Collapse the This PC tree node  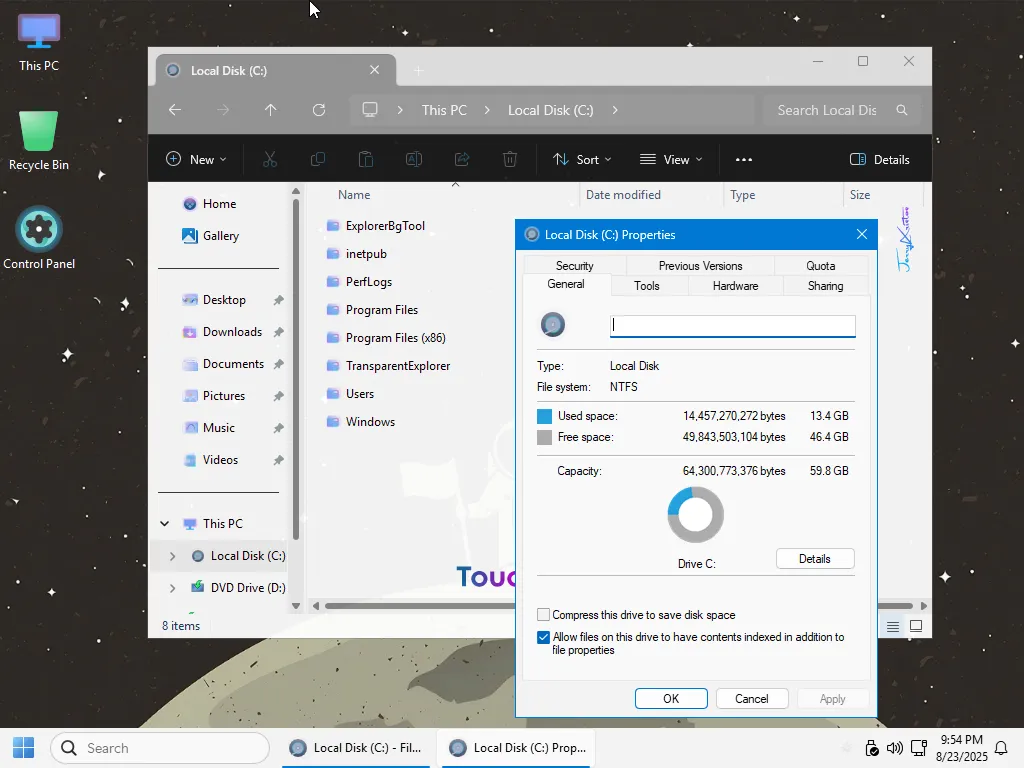165,524
